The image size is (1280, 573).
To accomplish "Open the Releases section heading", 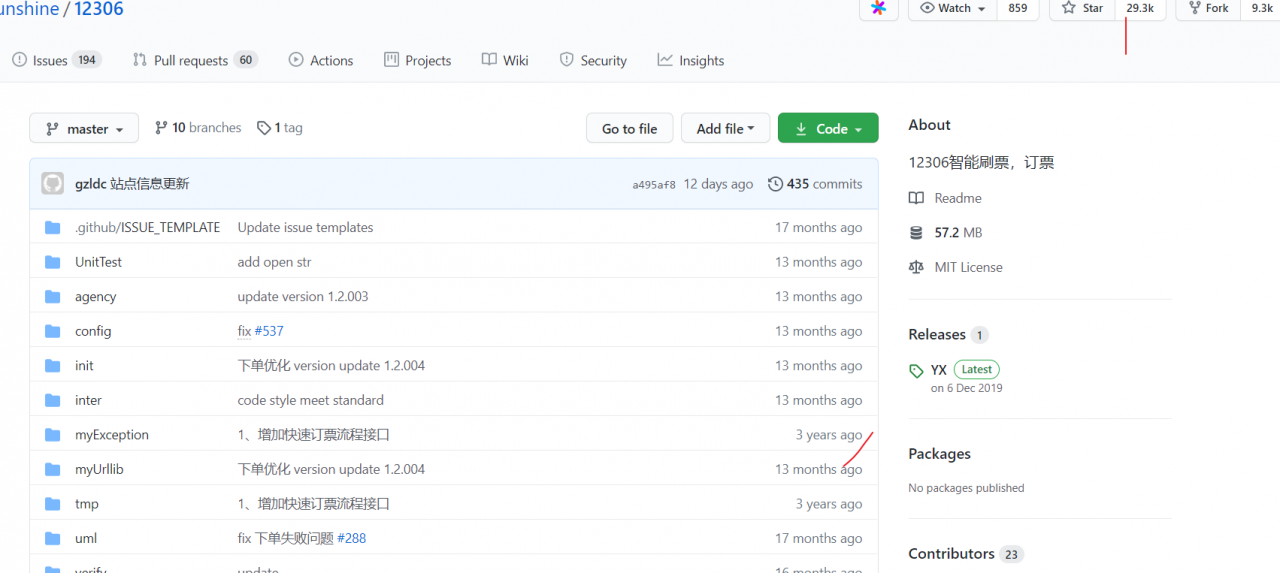I will pos(937,334).
